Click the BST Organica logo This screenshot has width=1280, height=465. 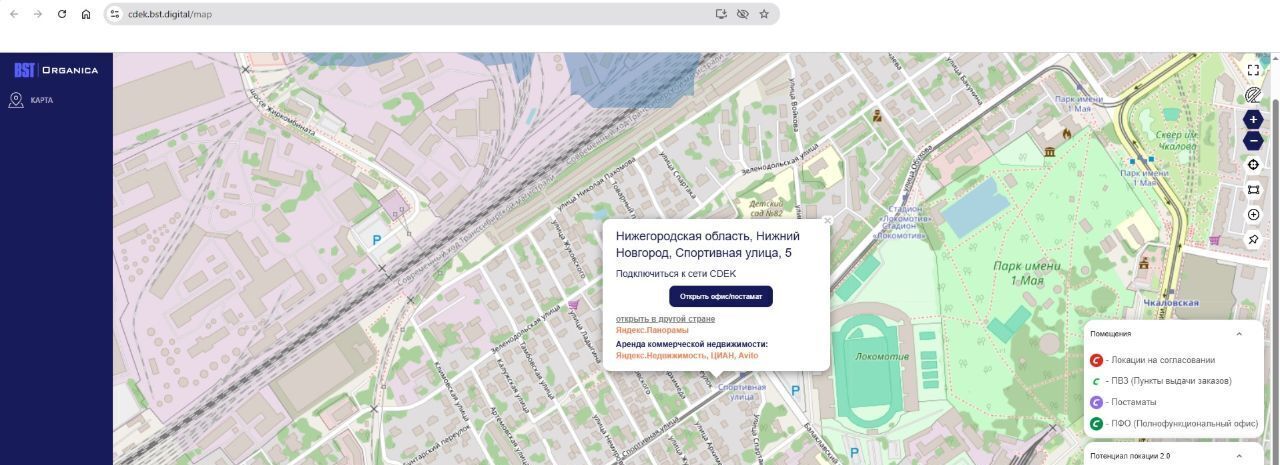pos(56,70)
